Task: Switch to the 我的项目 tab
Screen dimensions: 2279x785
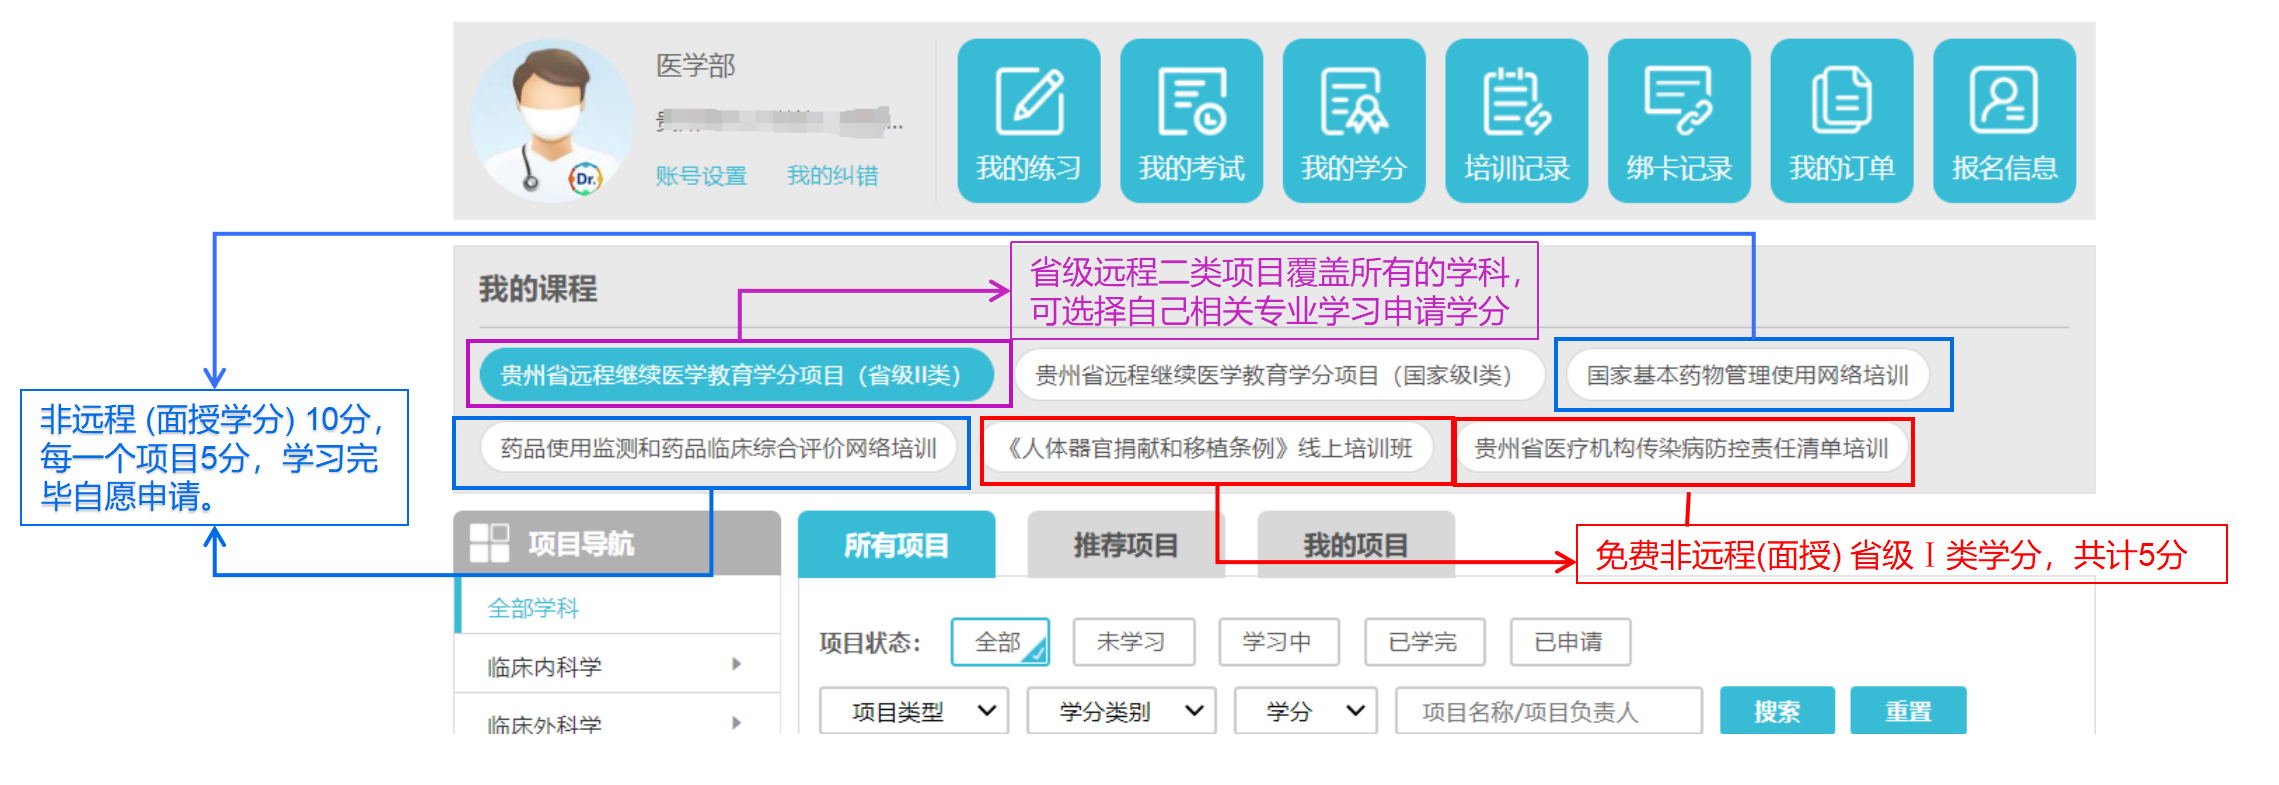Action: click(1355, 545)
